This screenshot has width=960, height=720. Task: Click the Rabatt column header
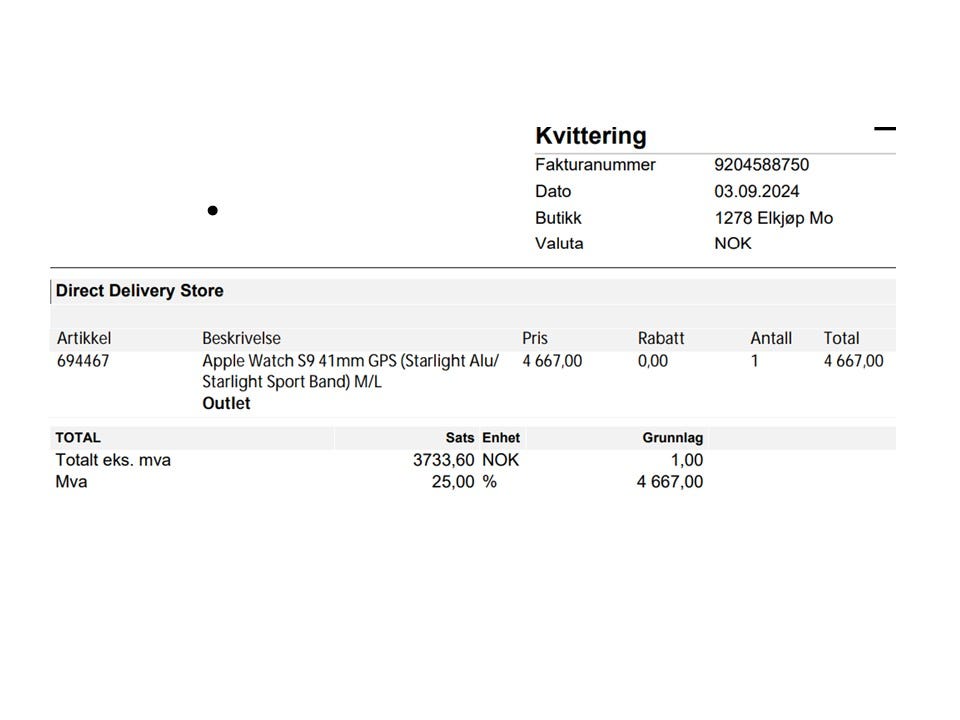click(661, 338)
